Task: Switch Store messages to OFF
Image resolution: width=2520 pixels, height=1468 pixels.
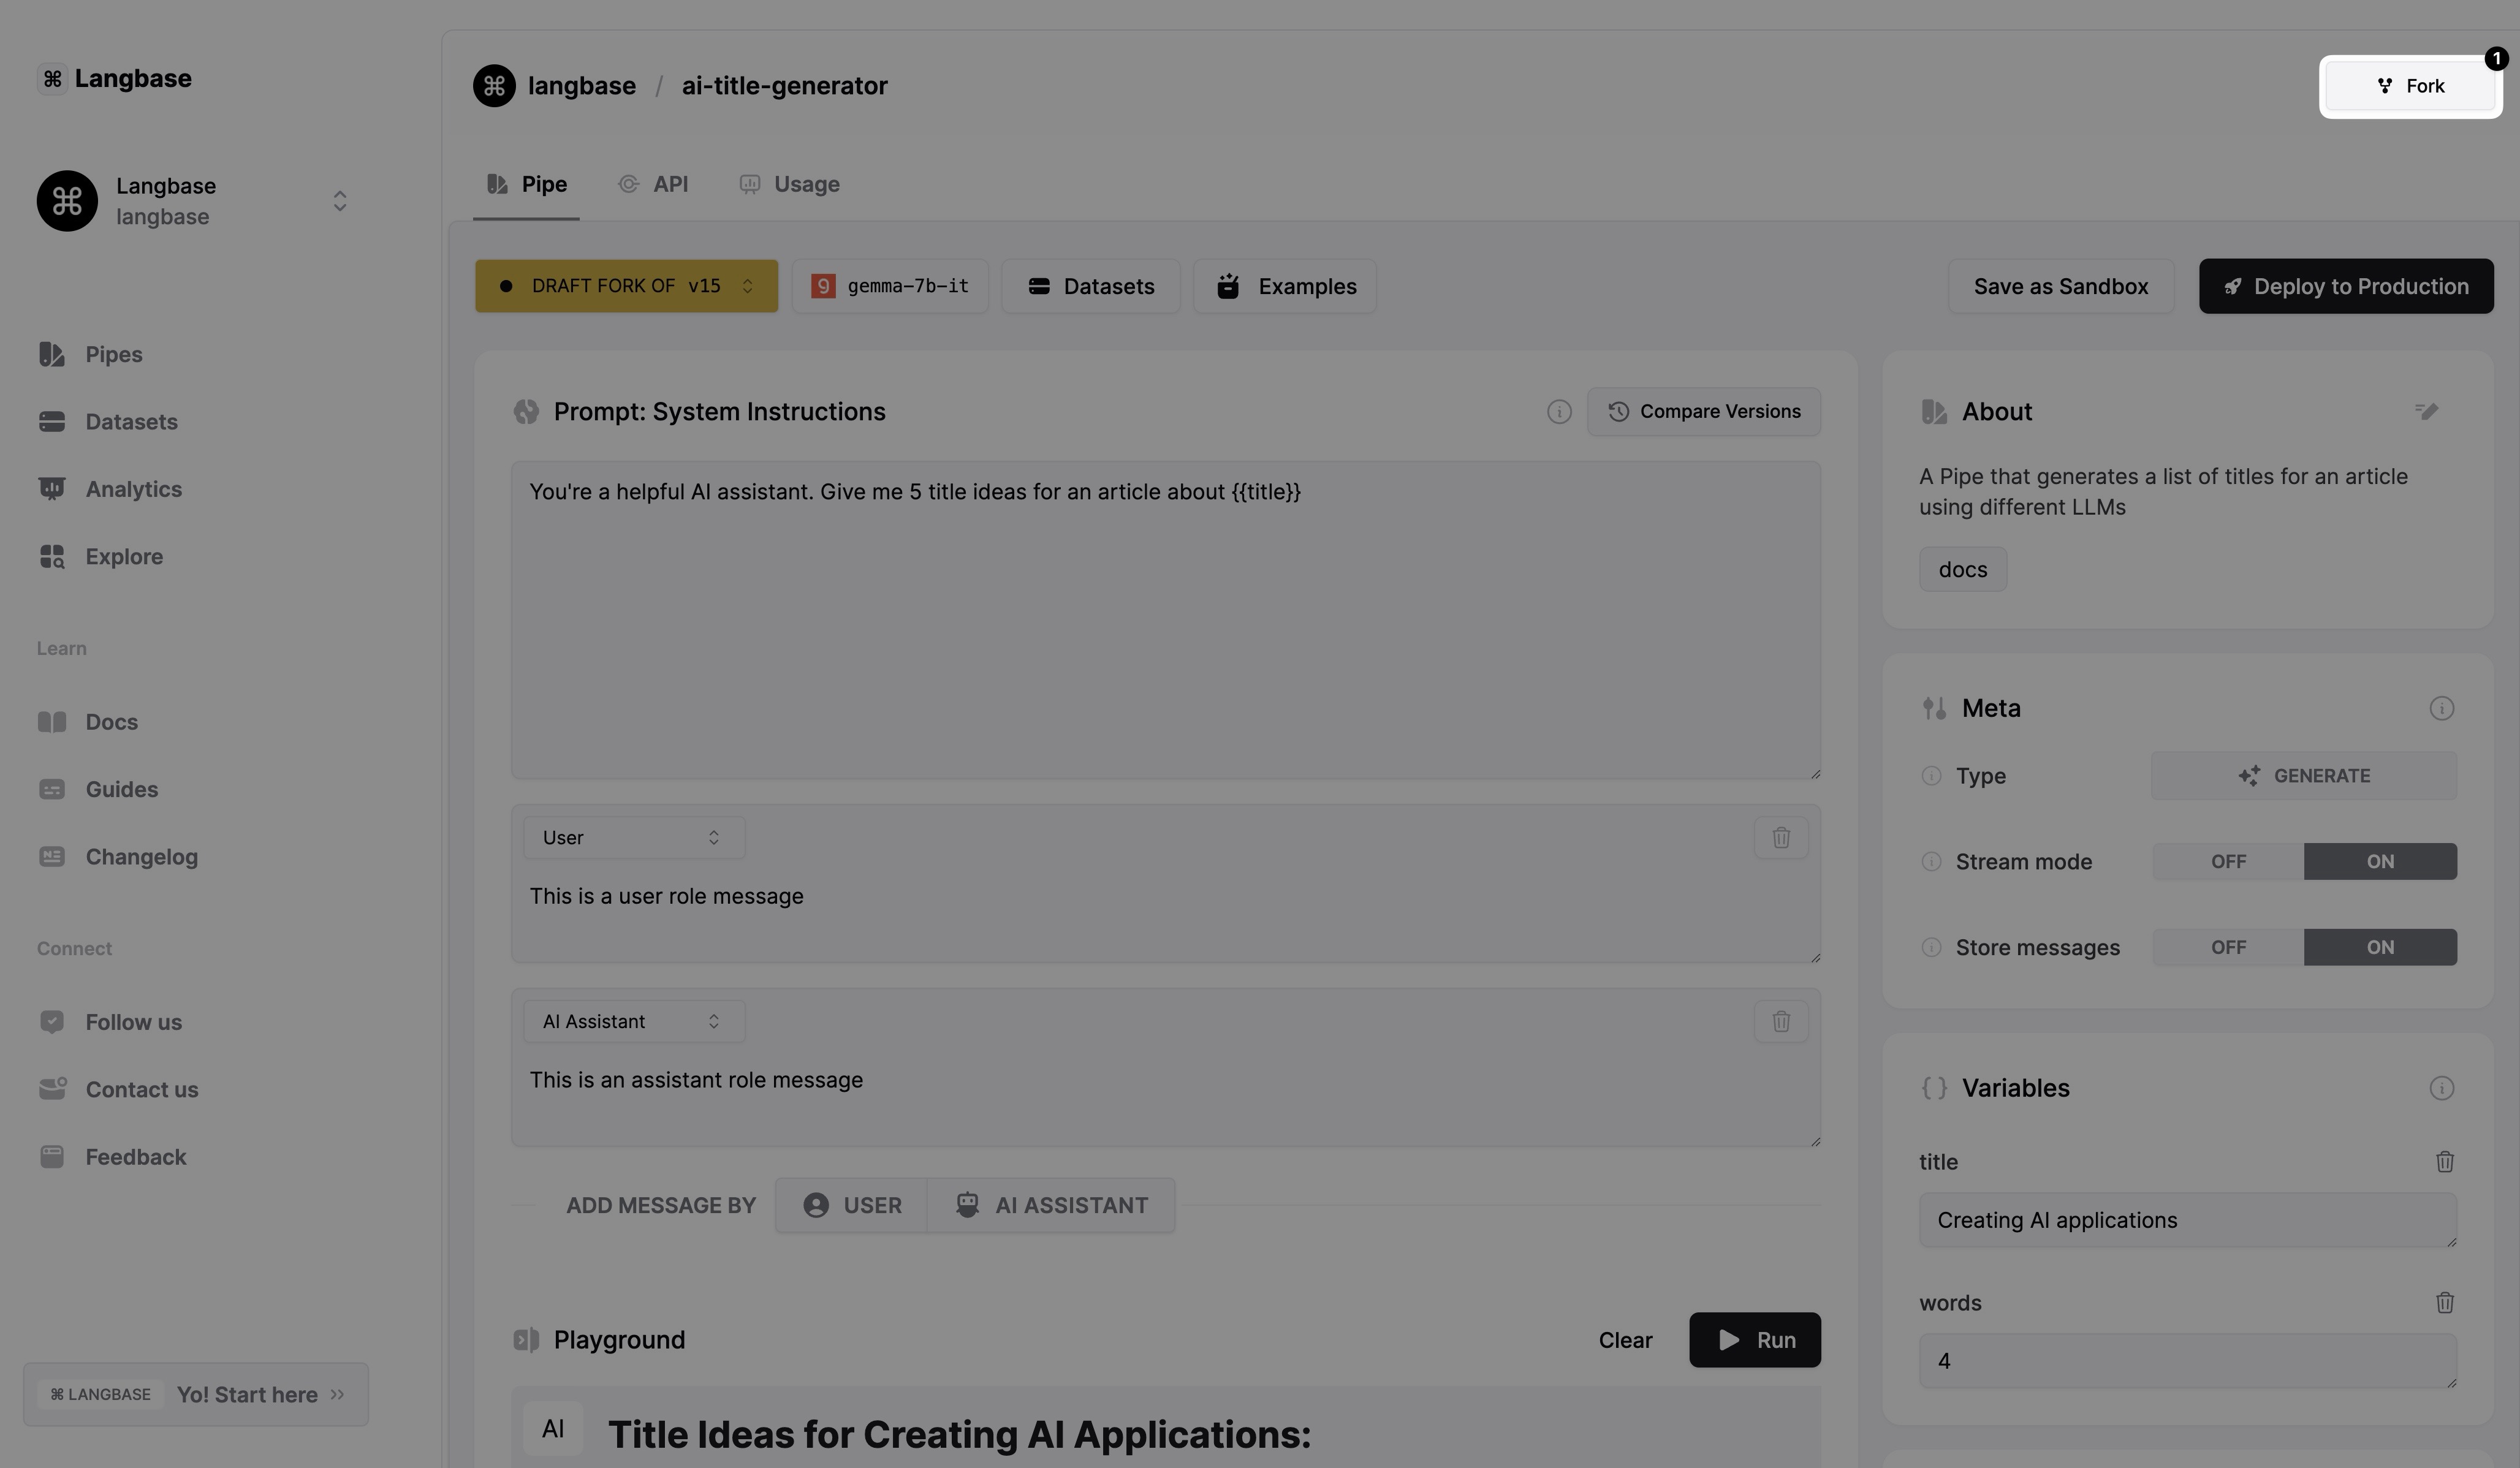Action: pyautogui.click(x=2228, y=948)
